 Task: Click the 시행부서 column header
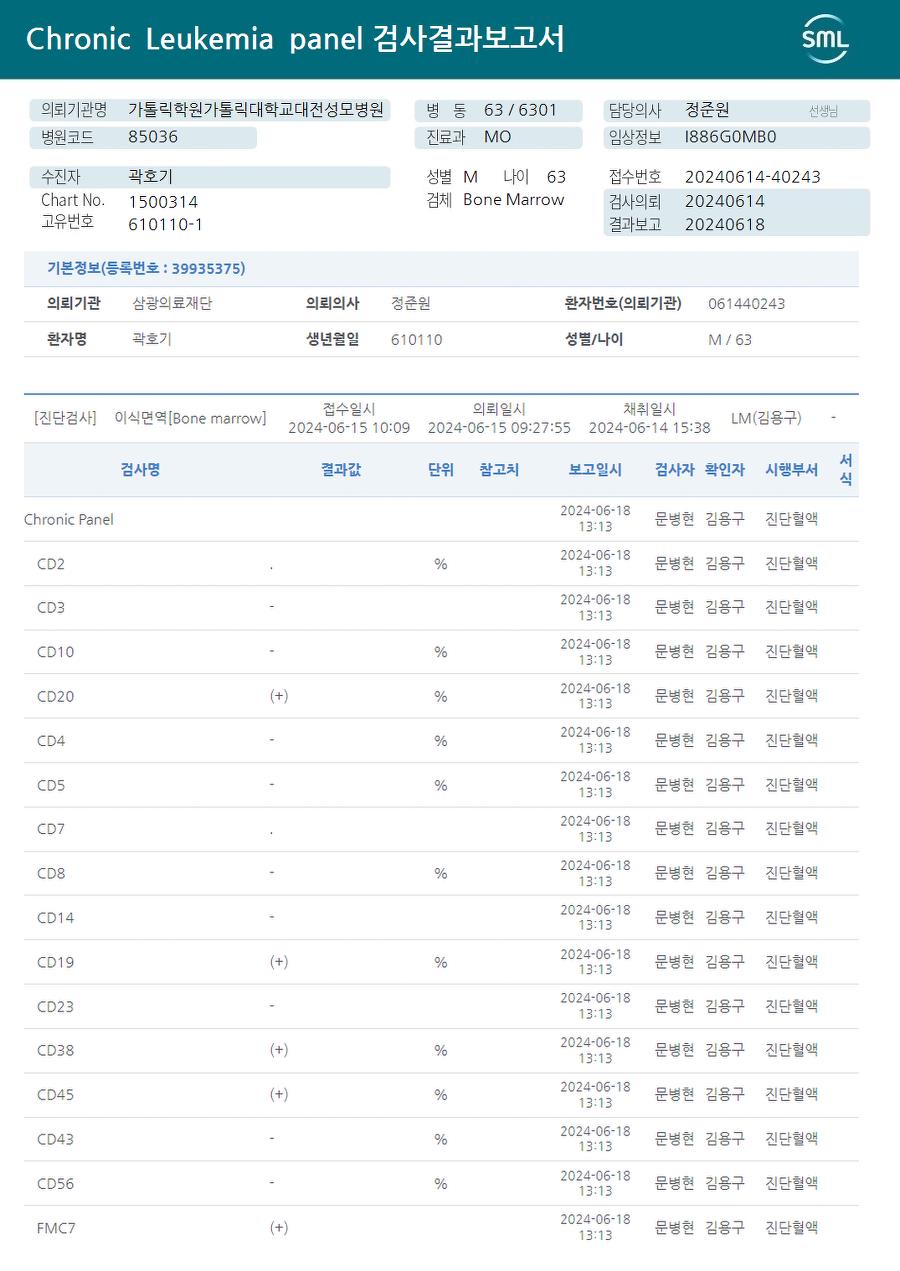pyautogui.click(x=791, y=469)
